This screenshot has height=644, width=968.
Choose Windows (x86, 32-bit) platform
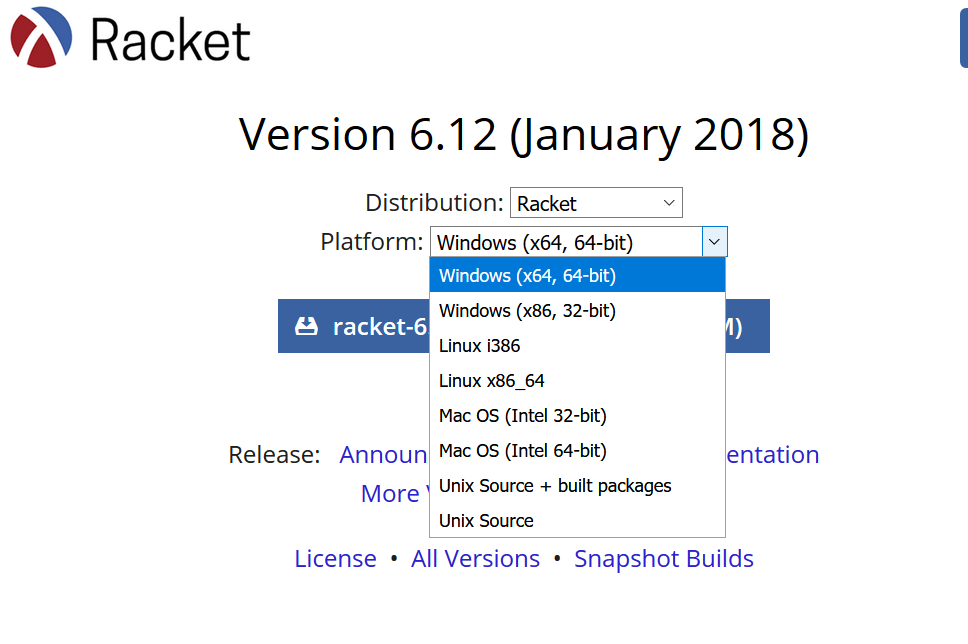pyautogui.click(x=527, y=310)
